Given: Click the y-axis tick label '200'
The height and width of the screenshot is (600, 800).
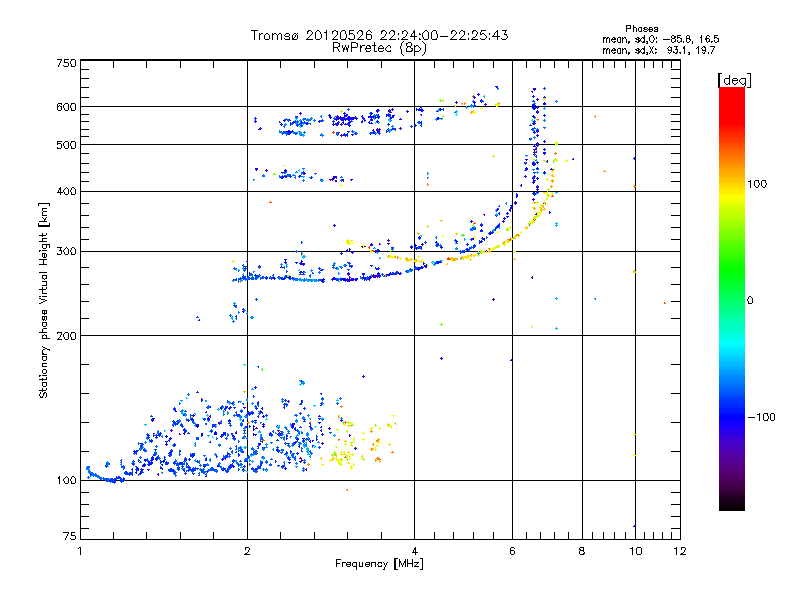Looking at the screenshot, I should coord(67,336).
